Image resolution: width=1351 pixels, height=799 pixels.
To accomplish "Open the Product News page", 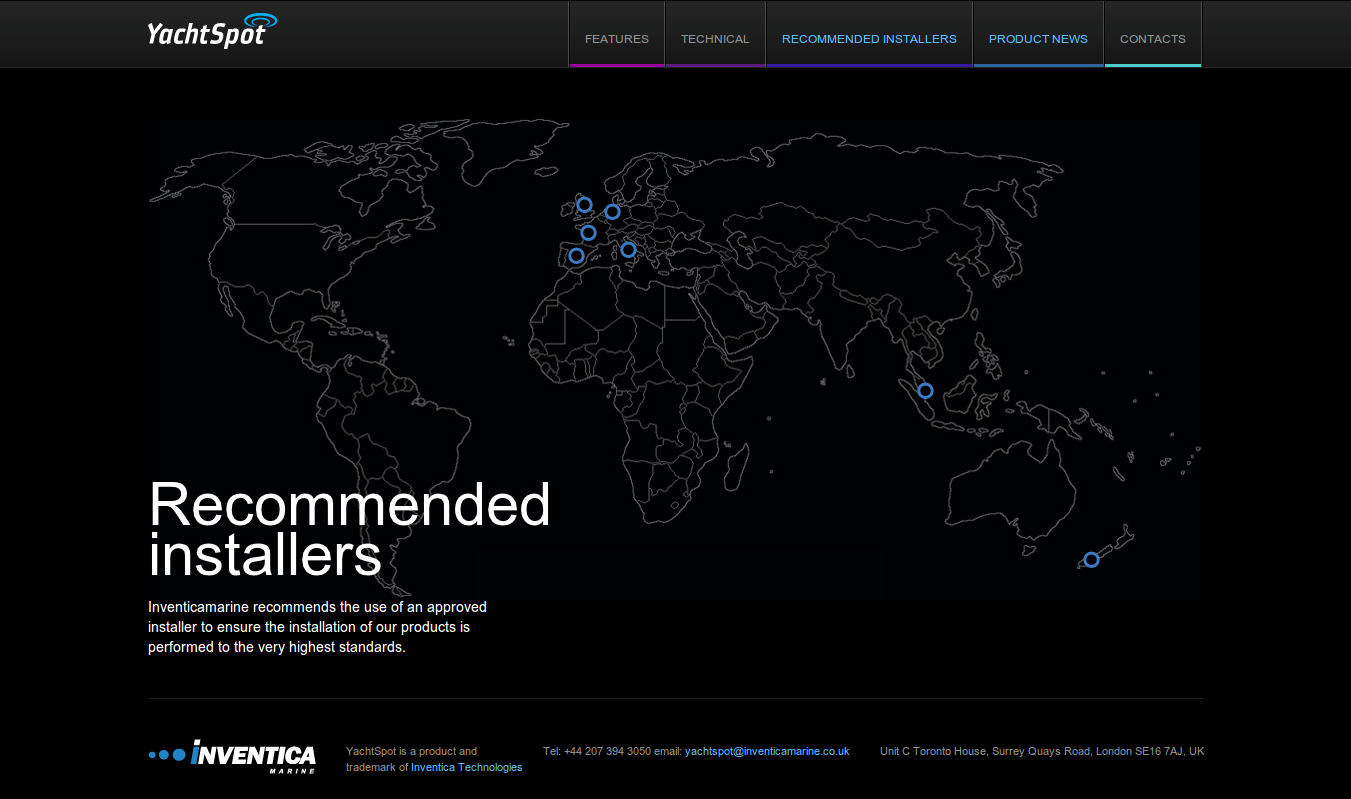I will tap(1038, 39).
